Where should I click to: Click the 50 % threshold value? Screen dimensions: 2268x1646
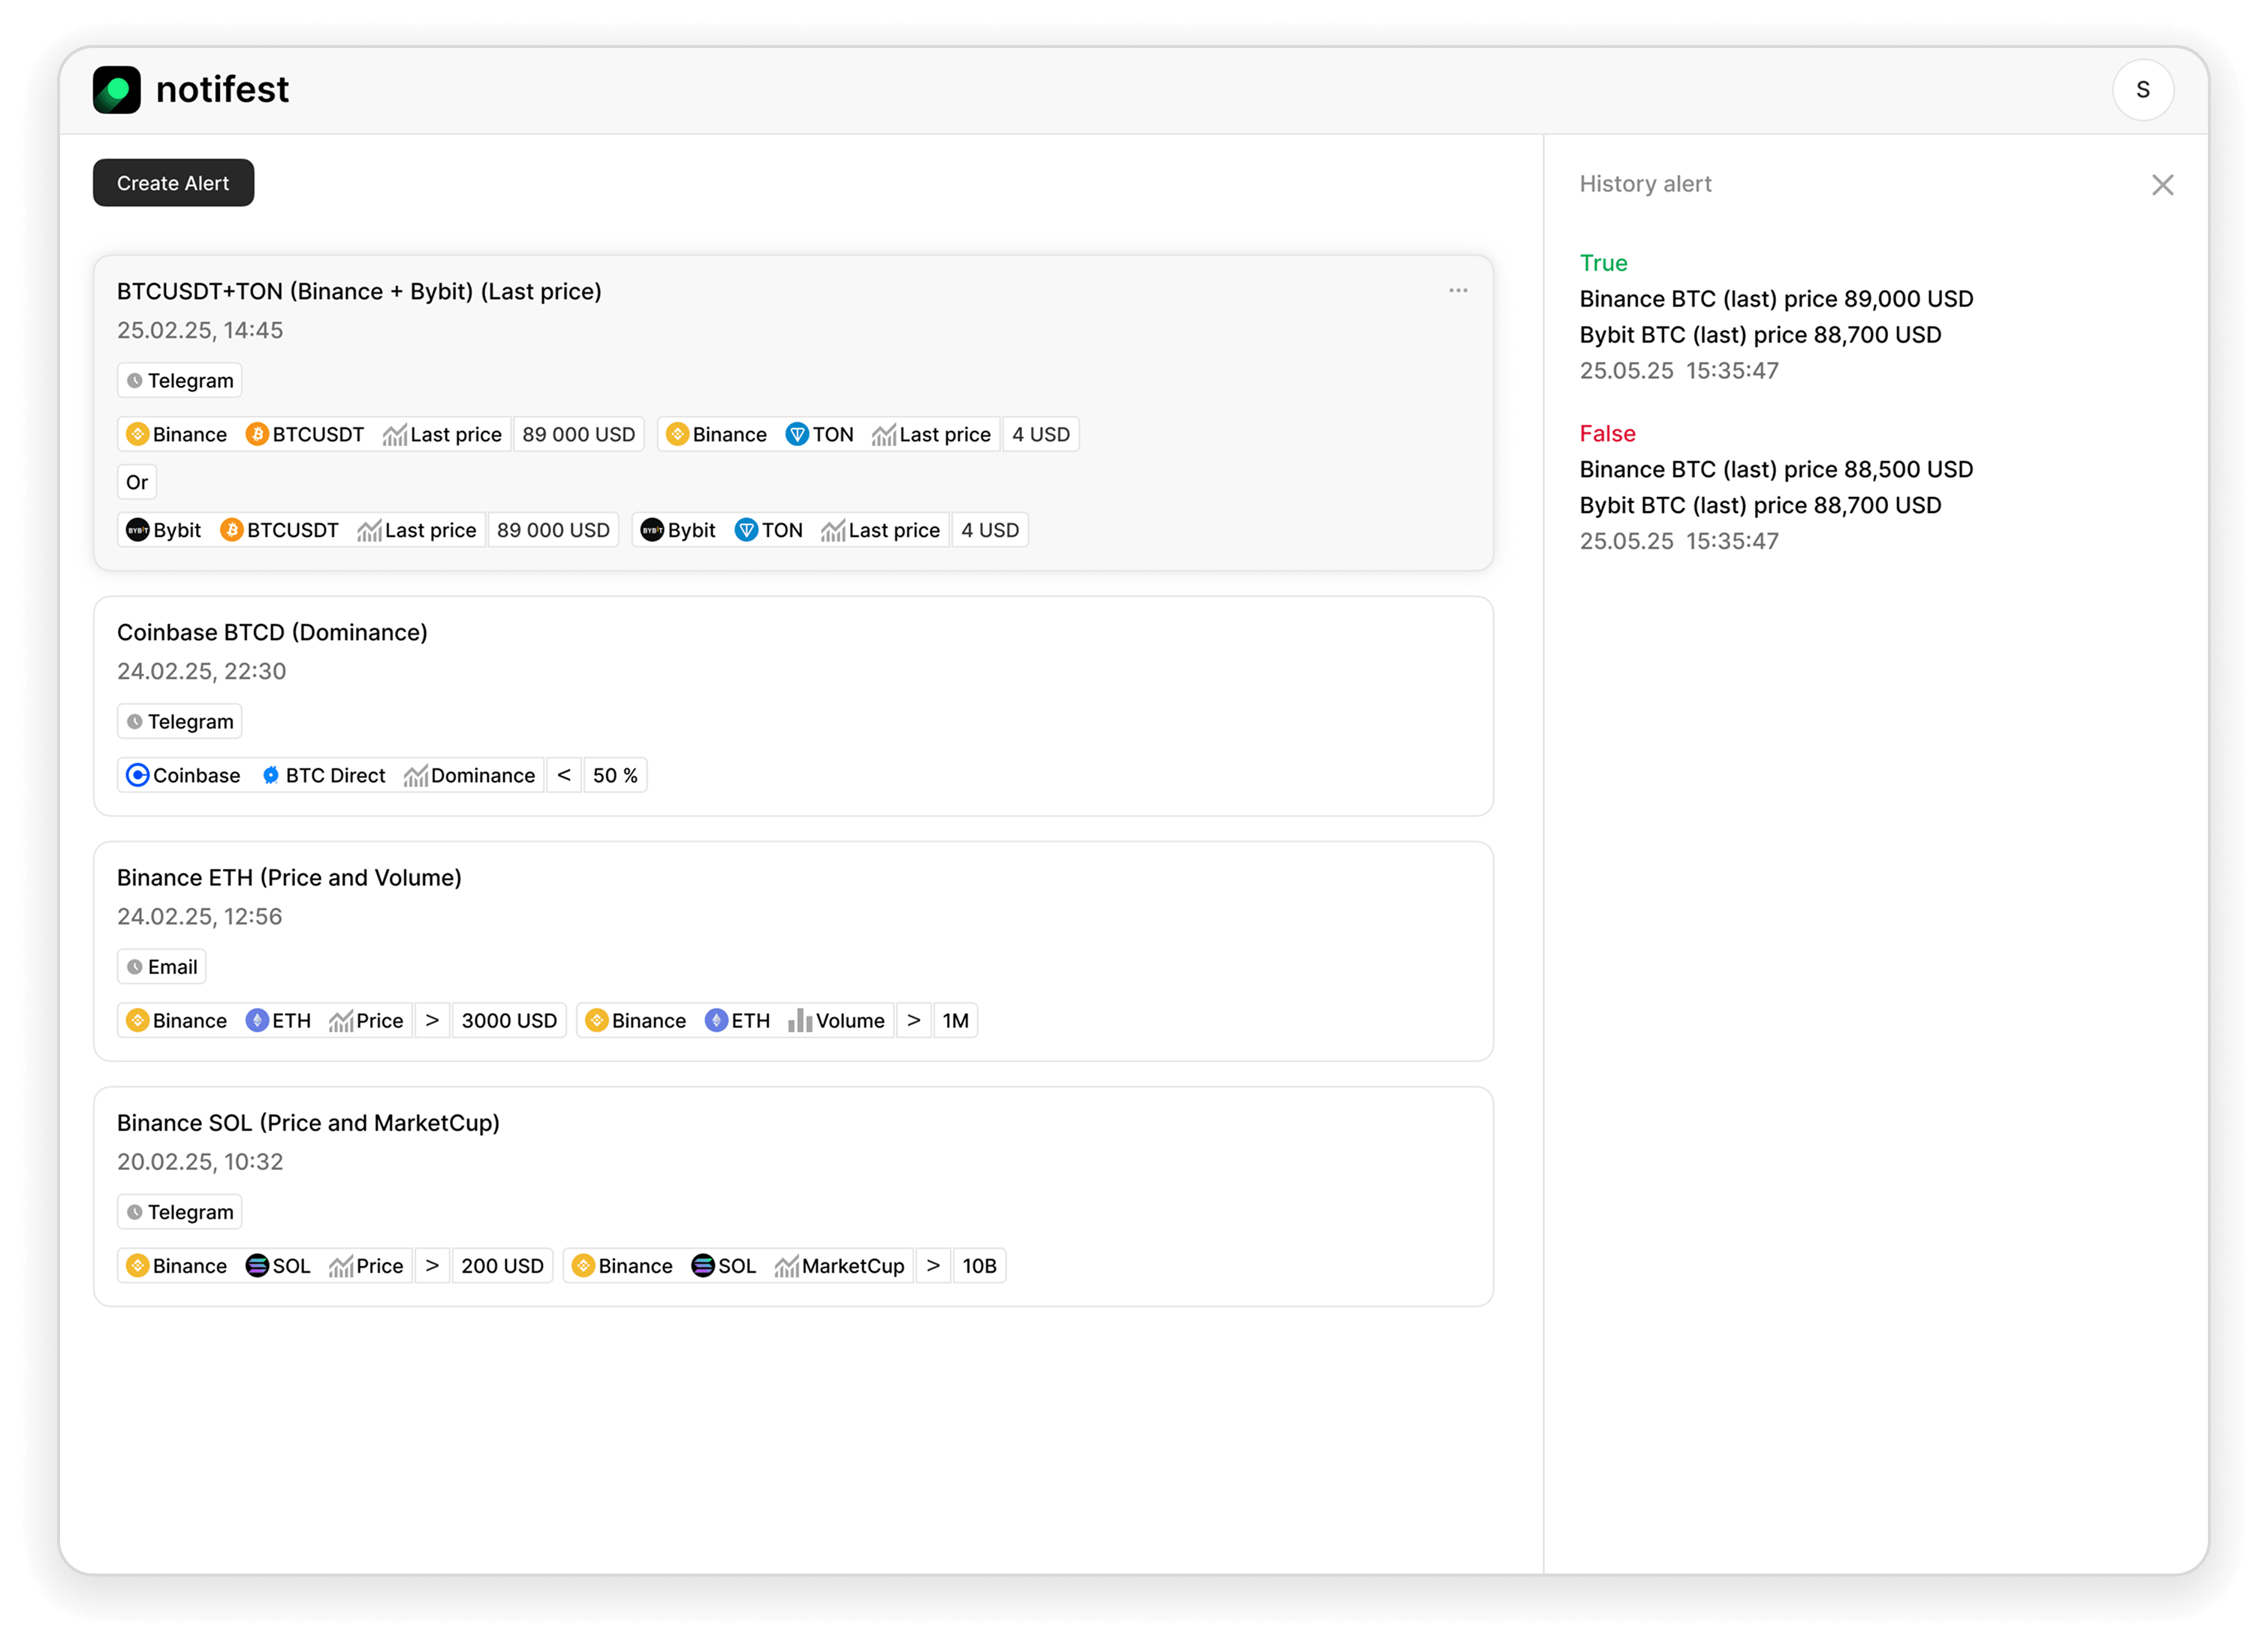click(615, 775)
